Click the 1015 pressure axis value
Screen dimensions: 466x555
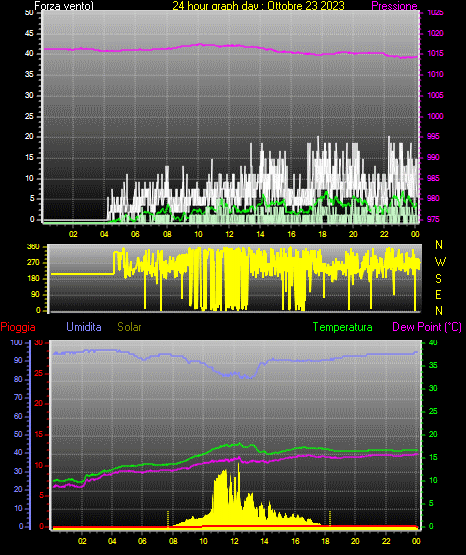pos(435,53)
